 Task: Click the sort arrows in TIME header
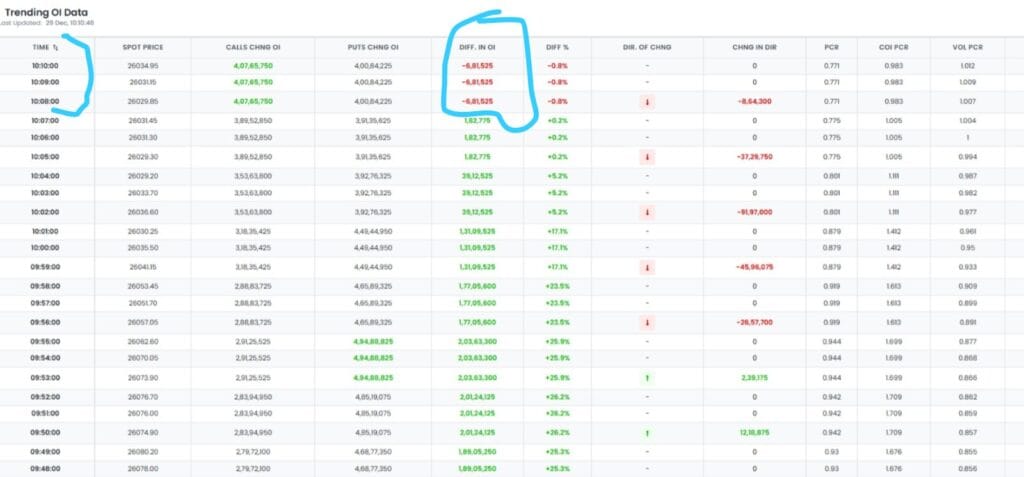click(56, 47)
